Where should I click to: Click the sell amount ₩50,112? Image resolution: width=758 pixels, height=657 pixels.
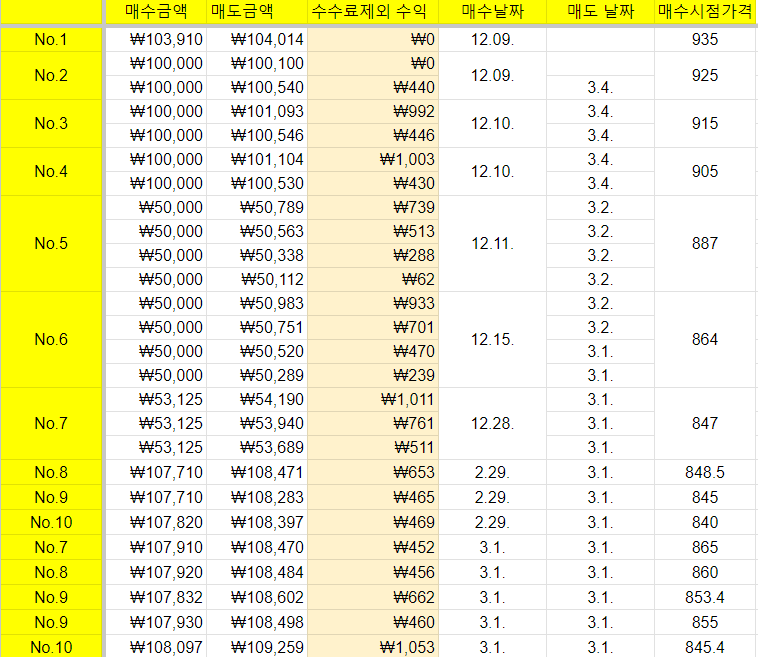[257, 279]
